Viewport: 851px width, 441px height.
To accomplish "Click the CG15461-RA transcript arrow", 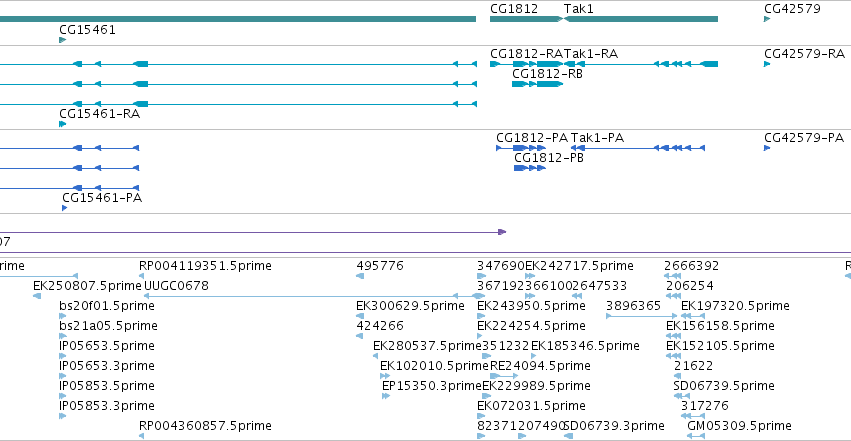I will [x=62, y=124].
